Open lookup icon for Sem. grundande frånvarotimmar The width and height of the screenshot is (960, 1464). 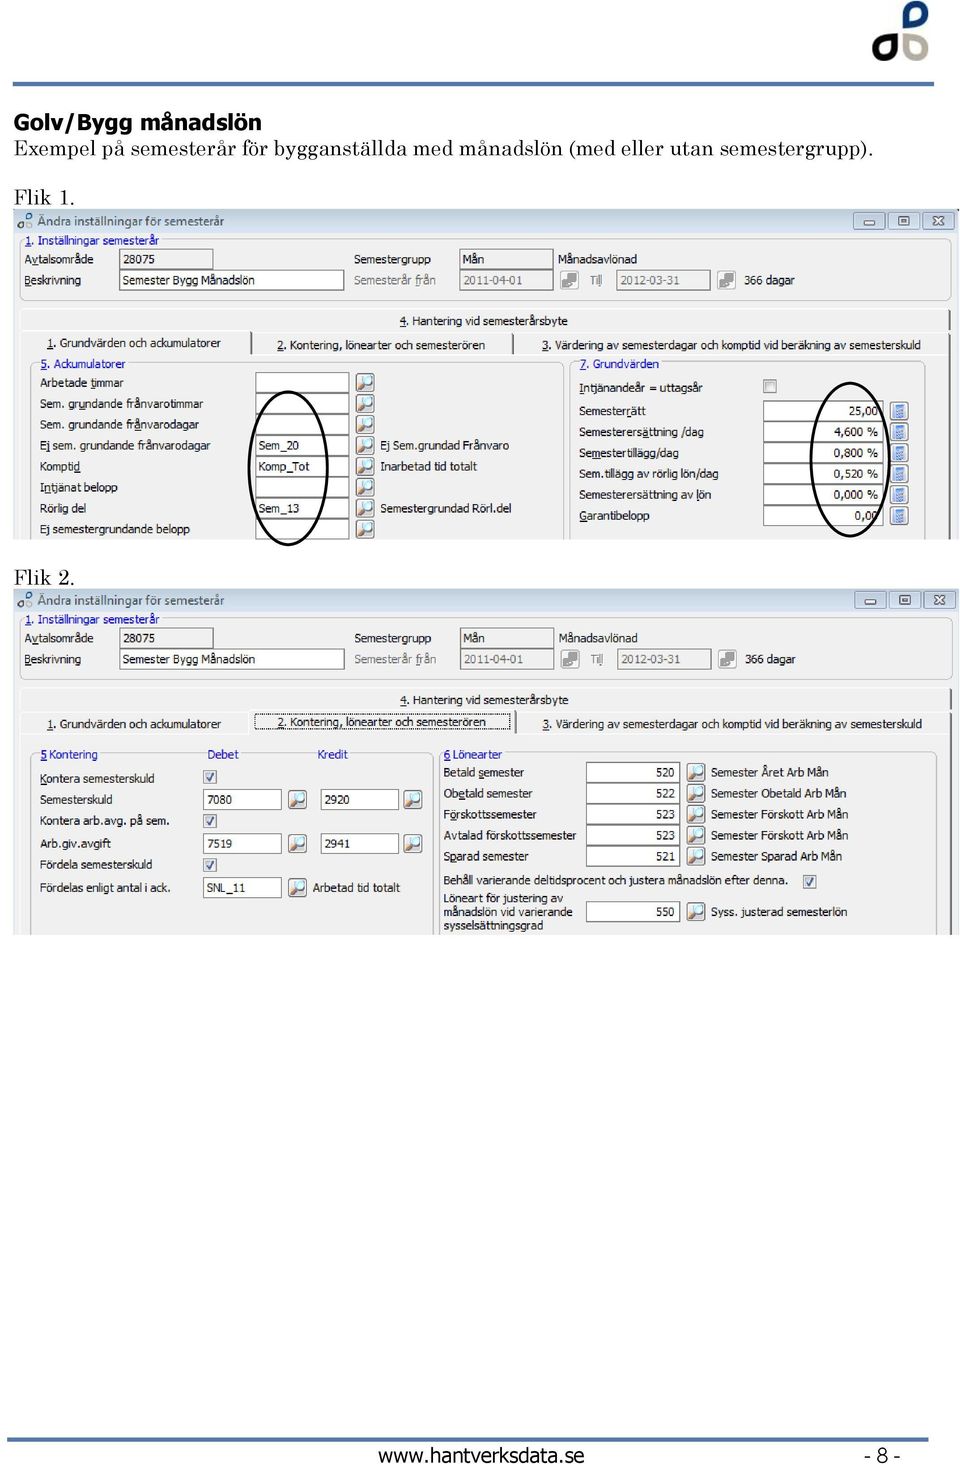tap(365, 403)
